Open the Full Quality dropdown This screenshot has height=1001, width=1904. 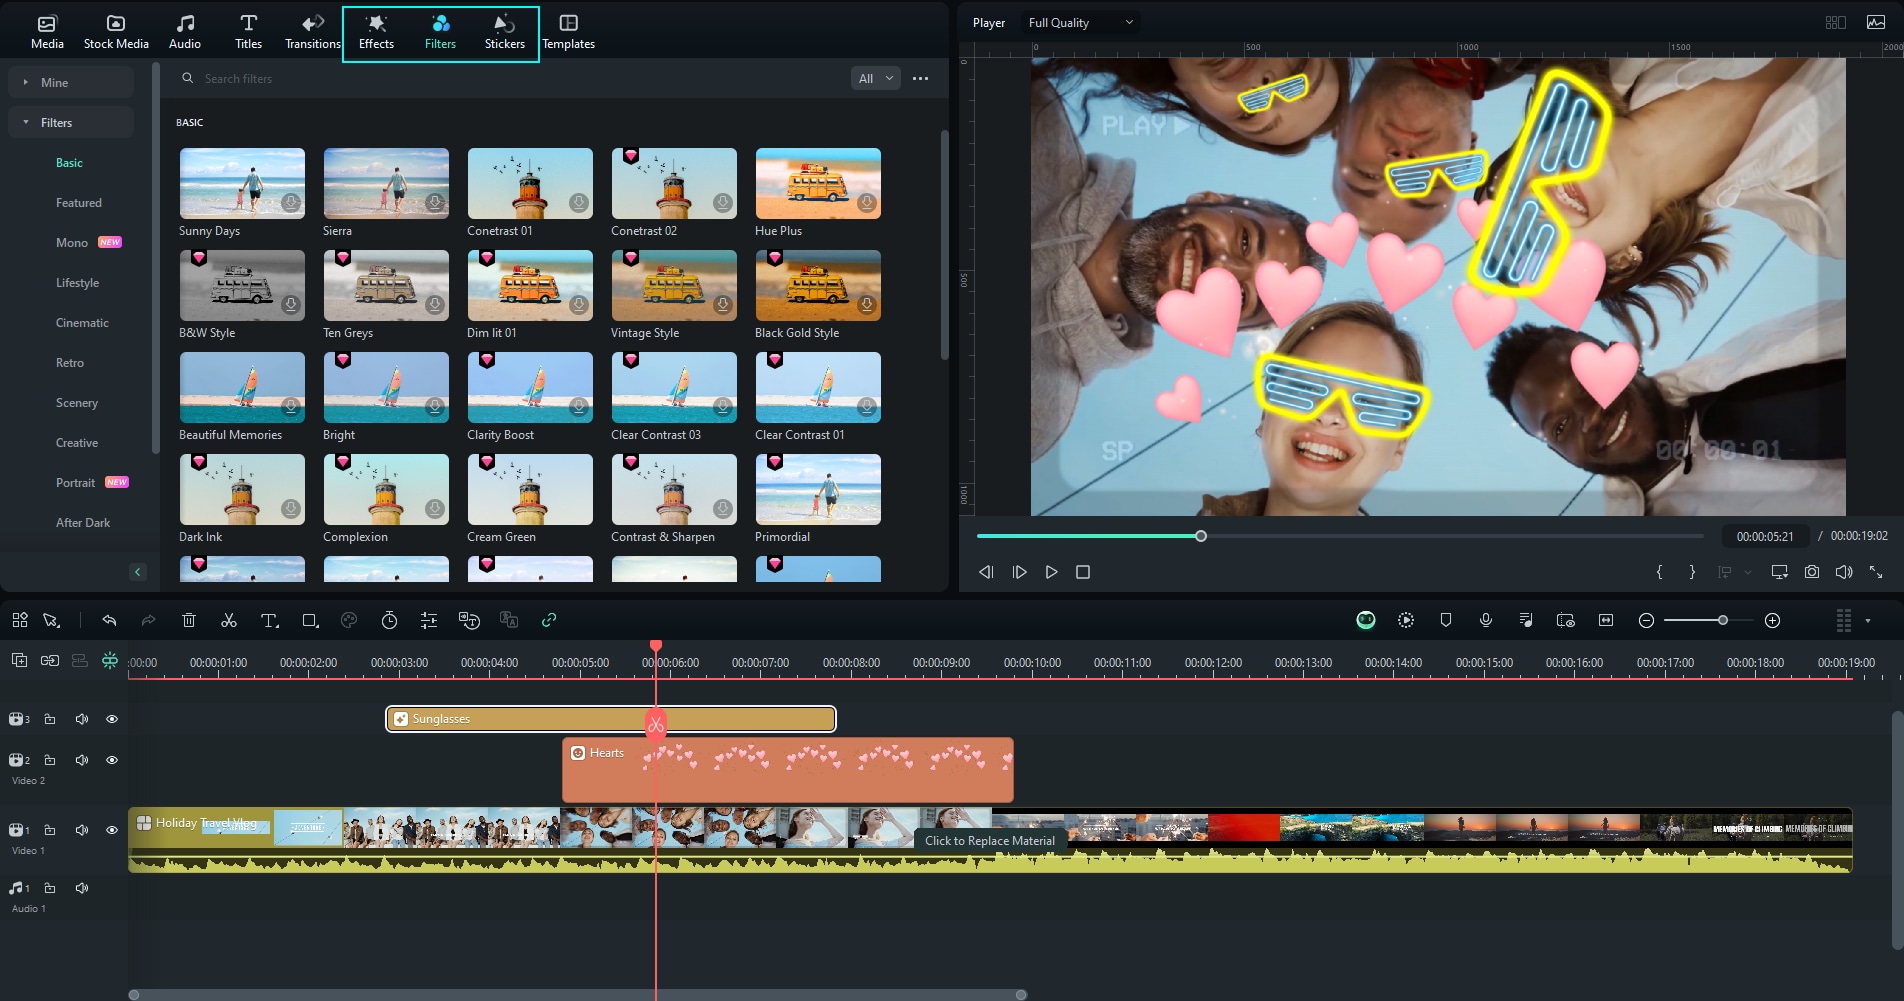pos(1081,22)
